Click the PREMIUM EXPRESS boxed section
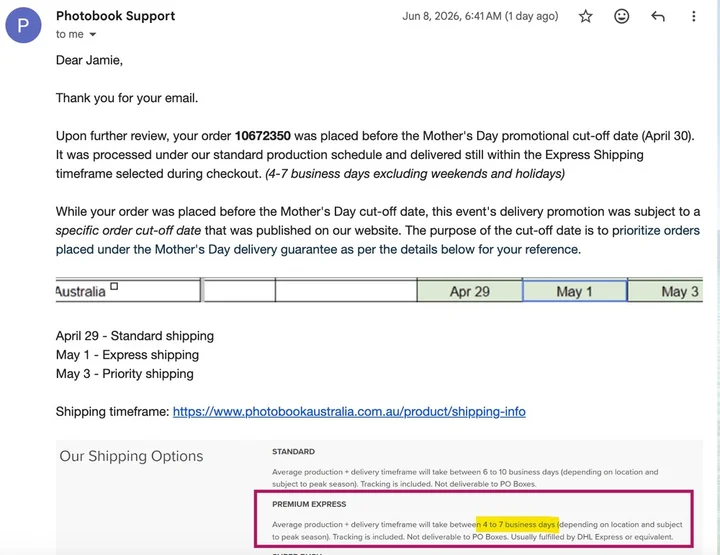720x555 pixels. pyautogui.click(x=473, y=519)
